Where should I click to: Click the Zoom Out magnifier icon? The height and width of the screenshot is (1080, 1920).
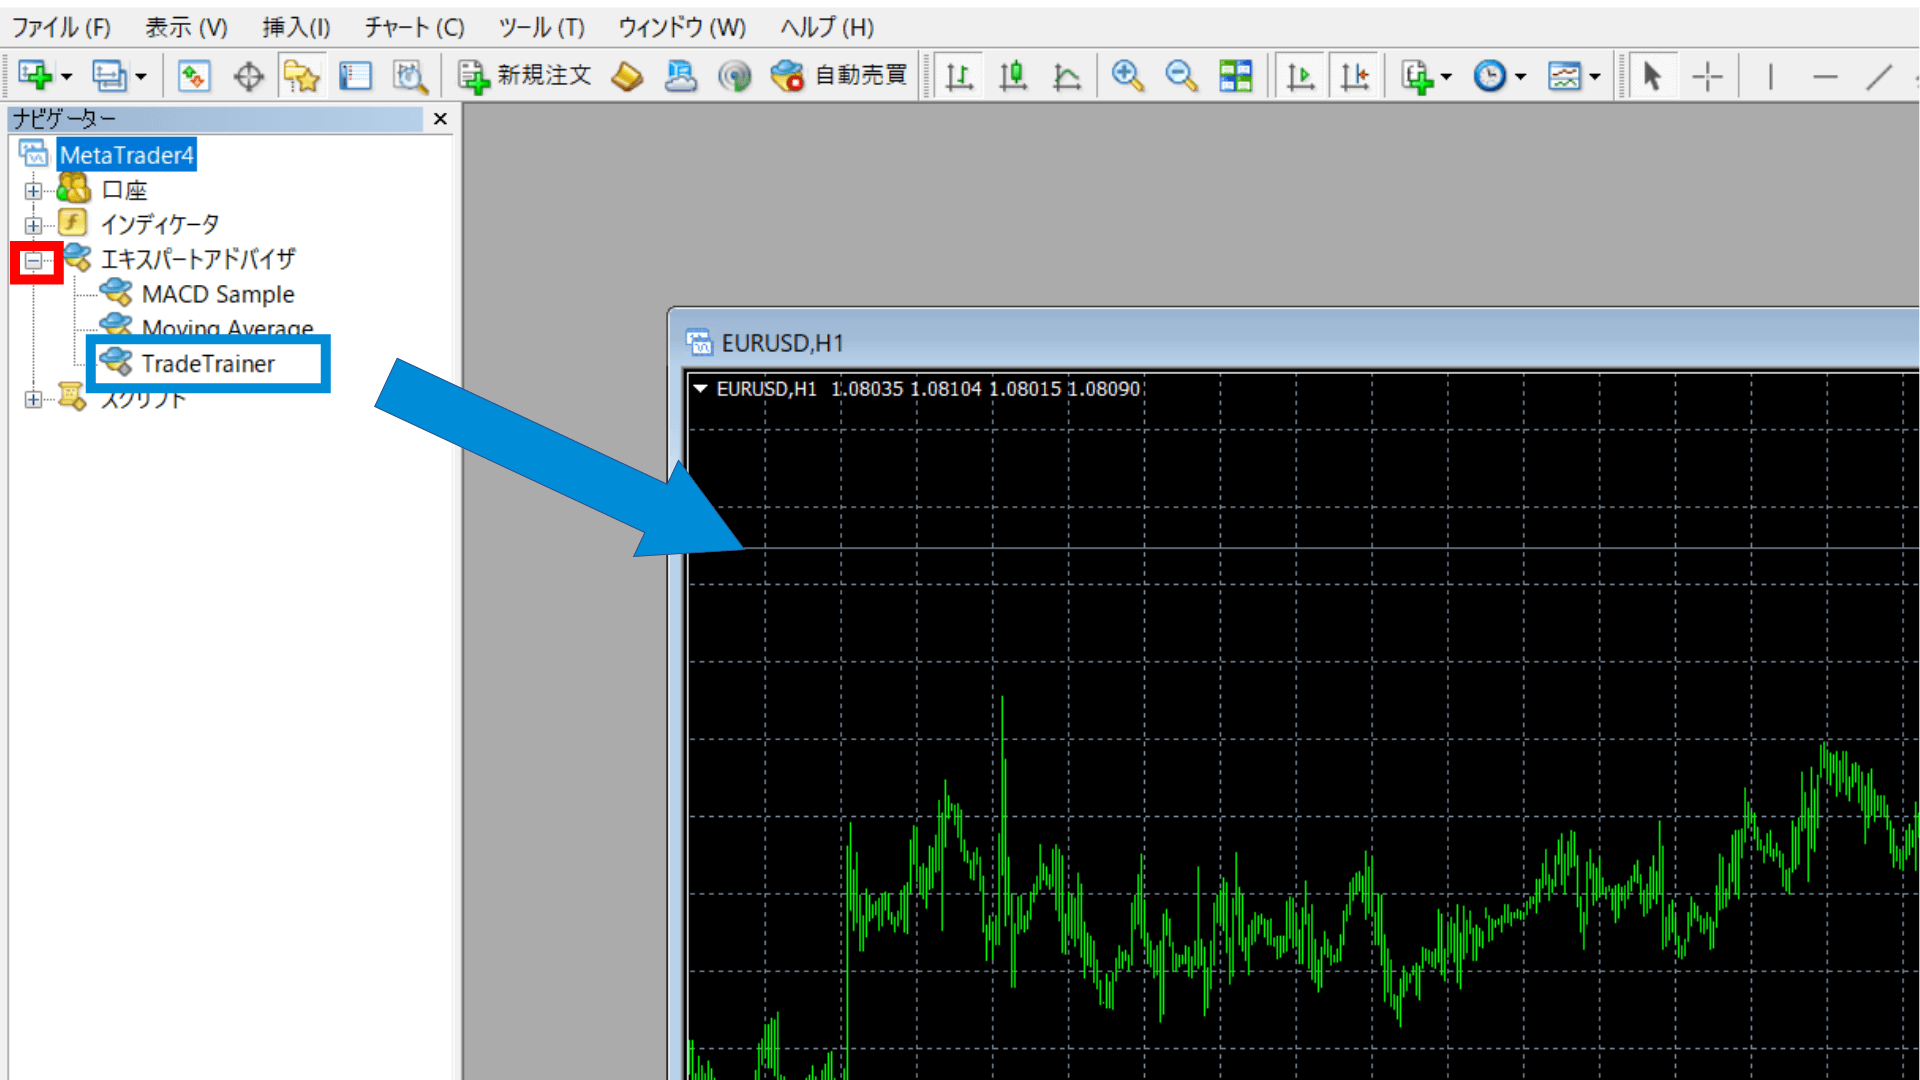click(1181, 76)
